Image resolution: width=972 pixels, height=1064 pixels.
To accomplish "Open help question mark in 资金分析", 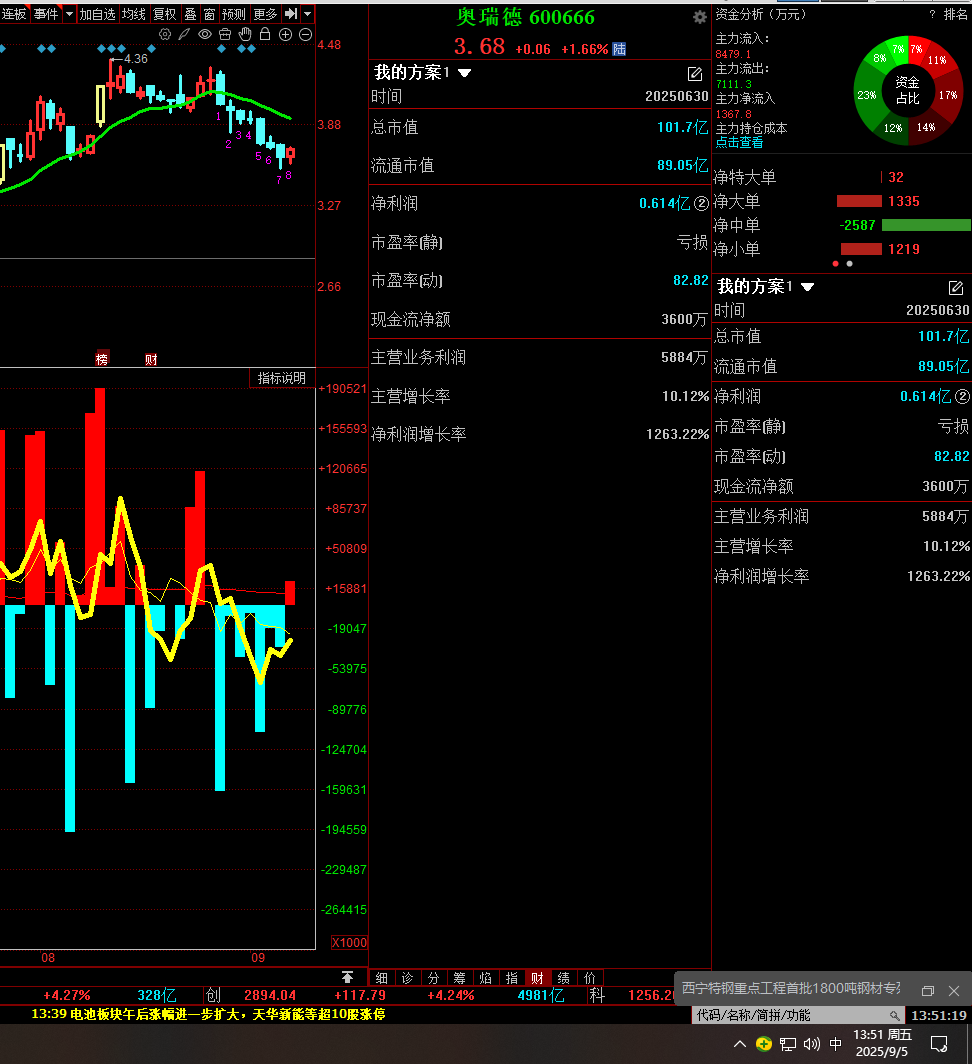I will point(932,14).
